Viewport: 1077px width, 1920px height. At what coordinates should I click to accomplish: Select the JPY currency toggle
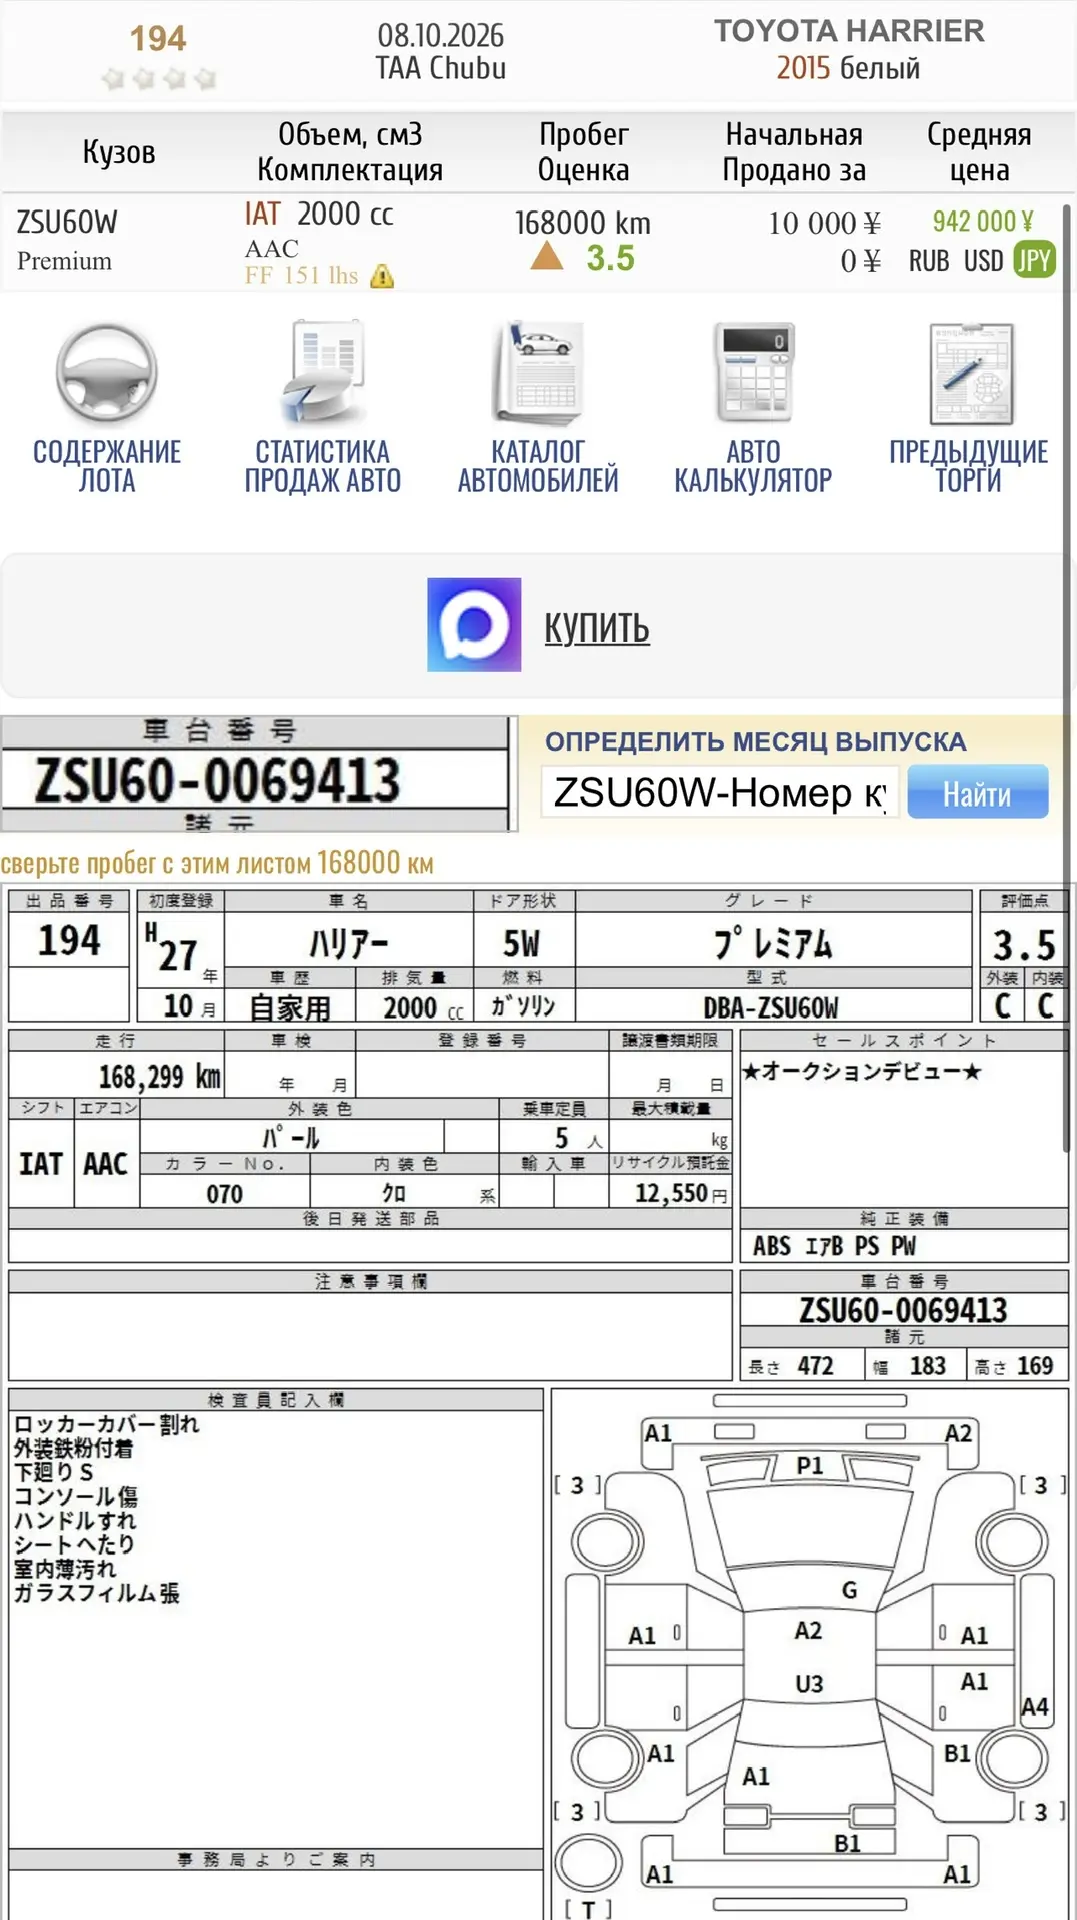coord(1034,260)
